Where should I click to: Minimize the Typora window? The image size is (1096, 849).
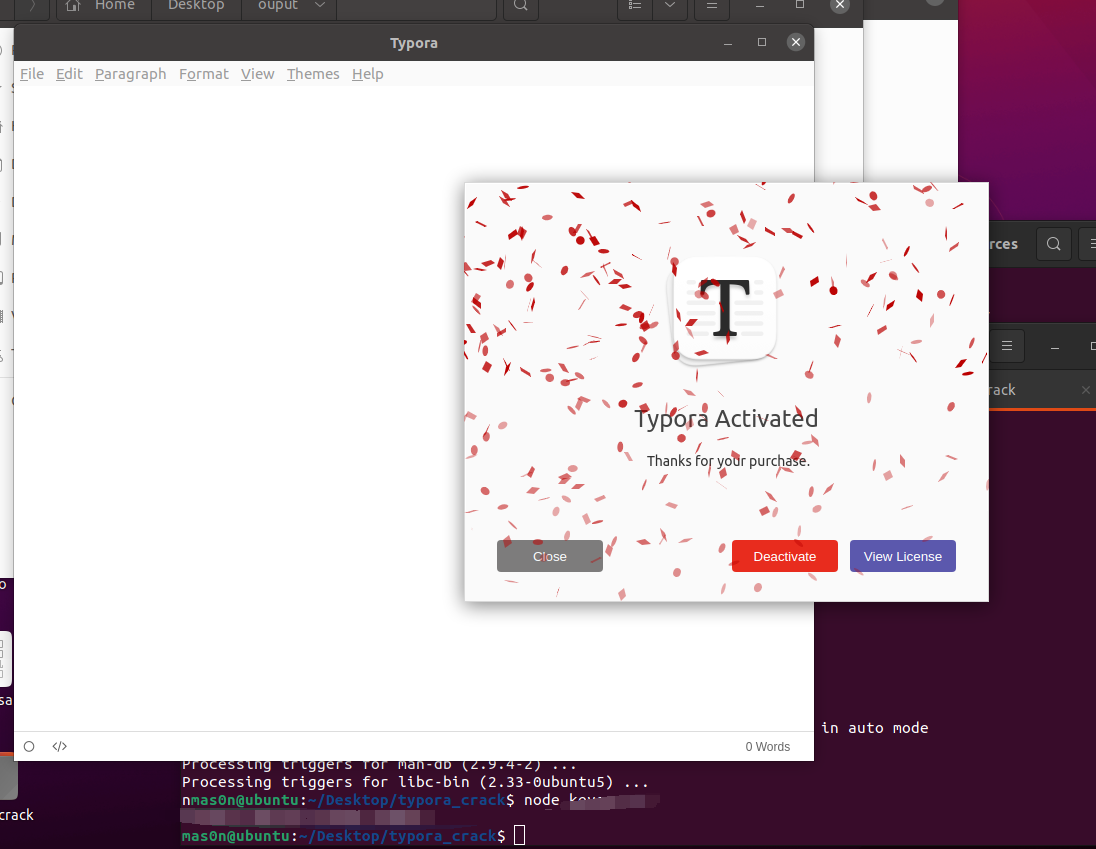(x=728, y=43)
